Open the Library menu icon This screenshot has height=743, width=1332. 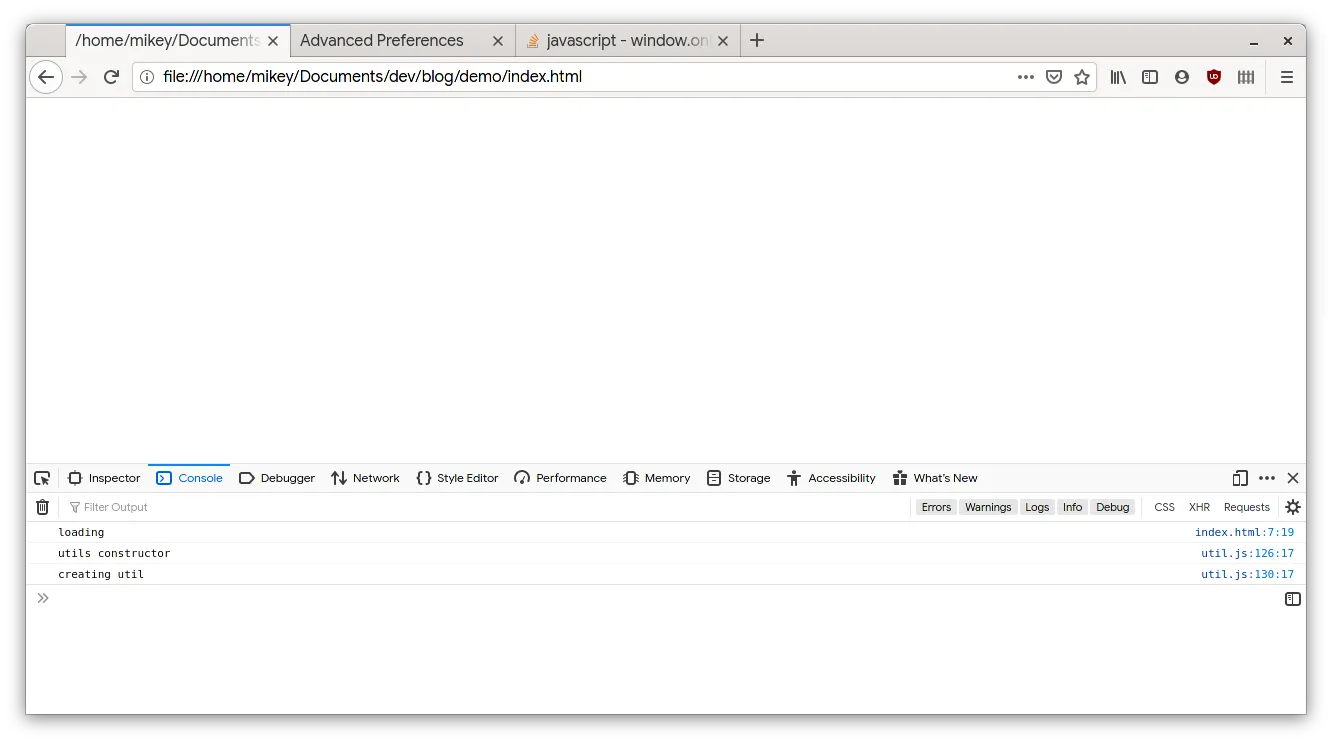coord(1118,77)
